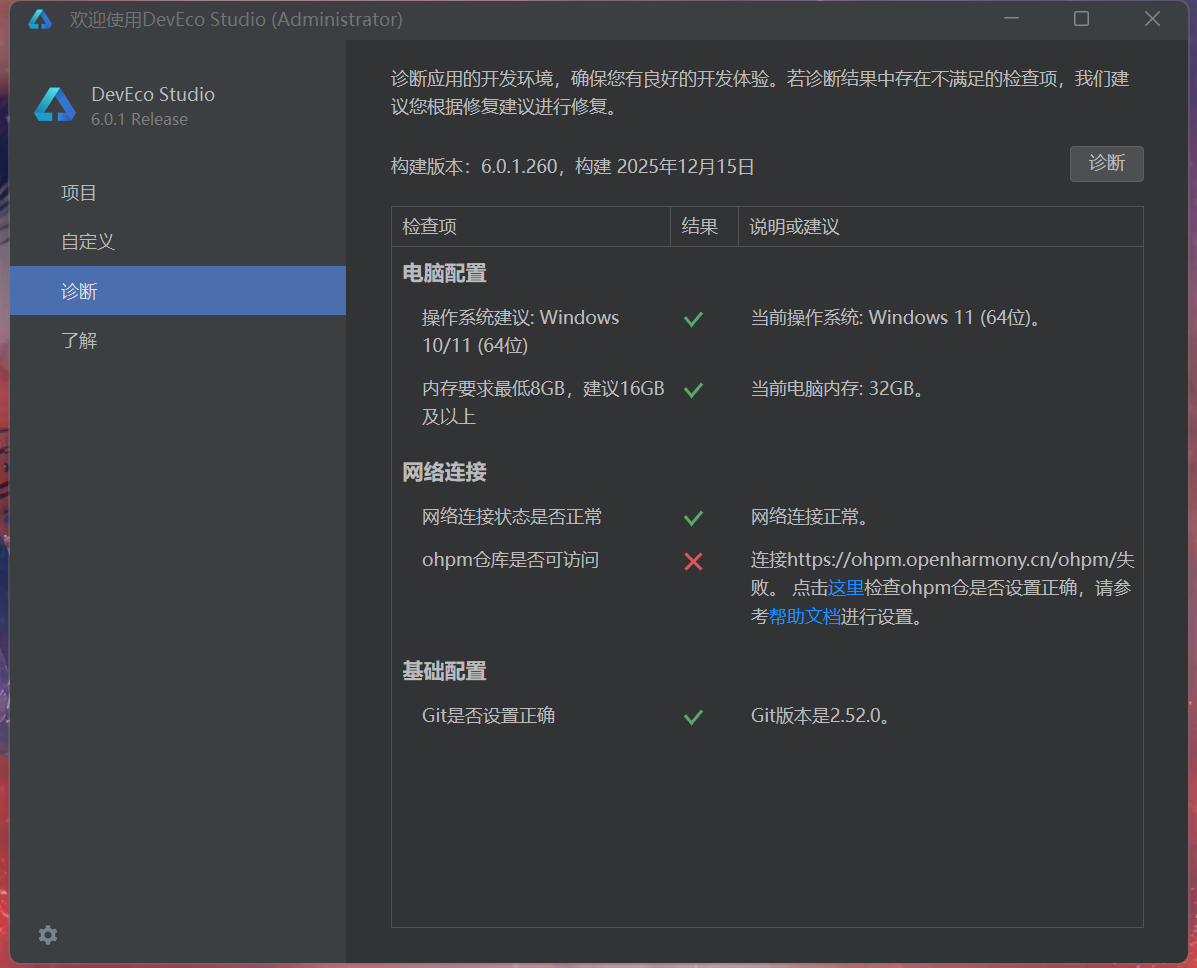The width and height of the screenshot is (1197, 968).
Task: Click the 连接https://ohpm.openharmony.cn/ohpm/失败 text
Action: 943,573
